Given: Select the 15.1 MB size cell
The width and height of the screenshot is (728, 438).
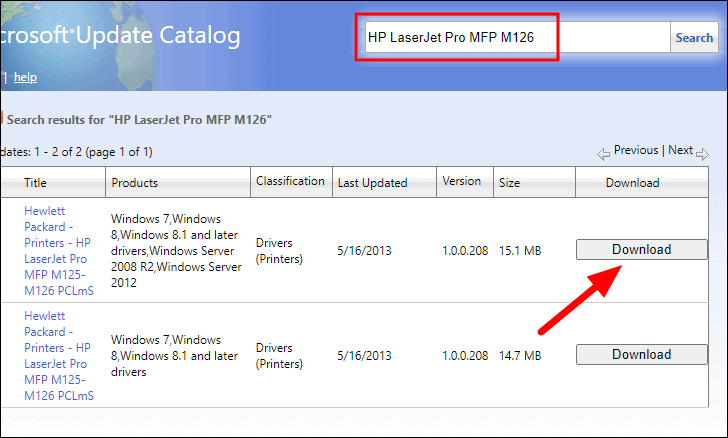Looking at the screenshot, I should [x=520, y=251].
